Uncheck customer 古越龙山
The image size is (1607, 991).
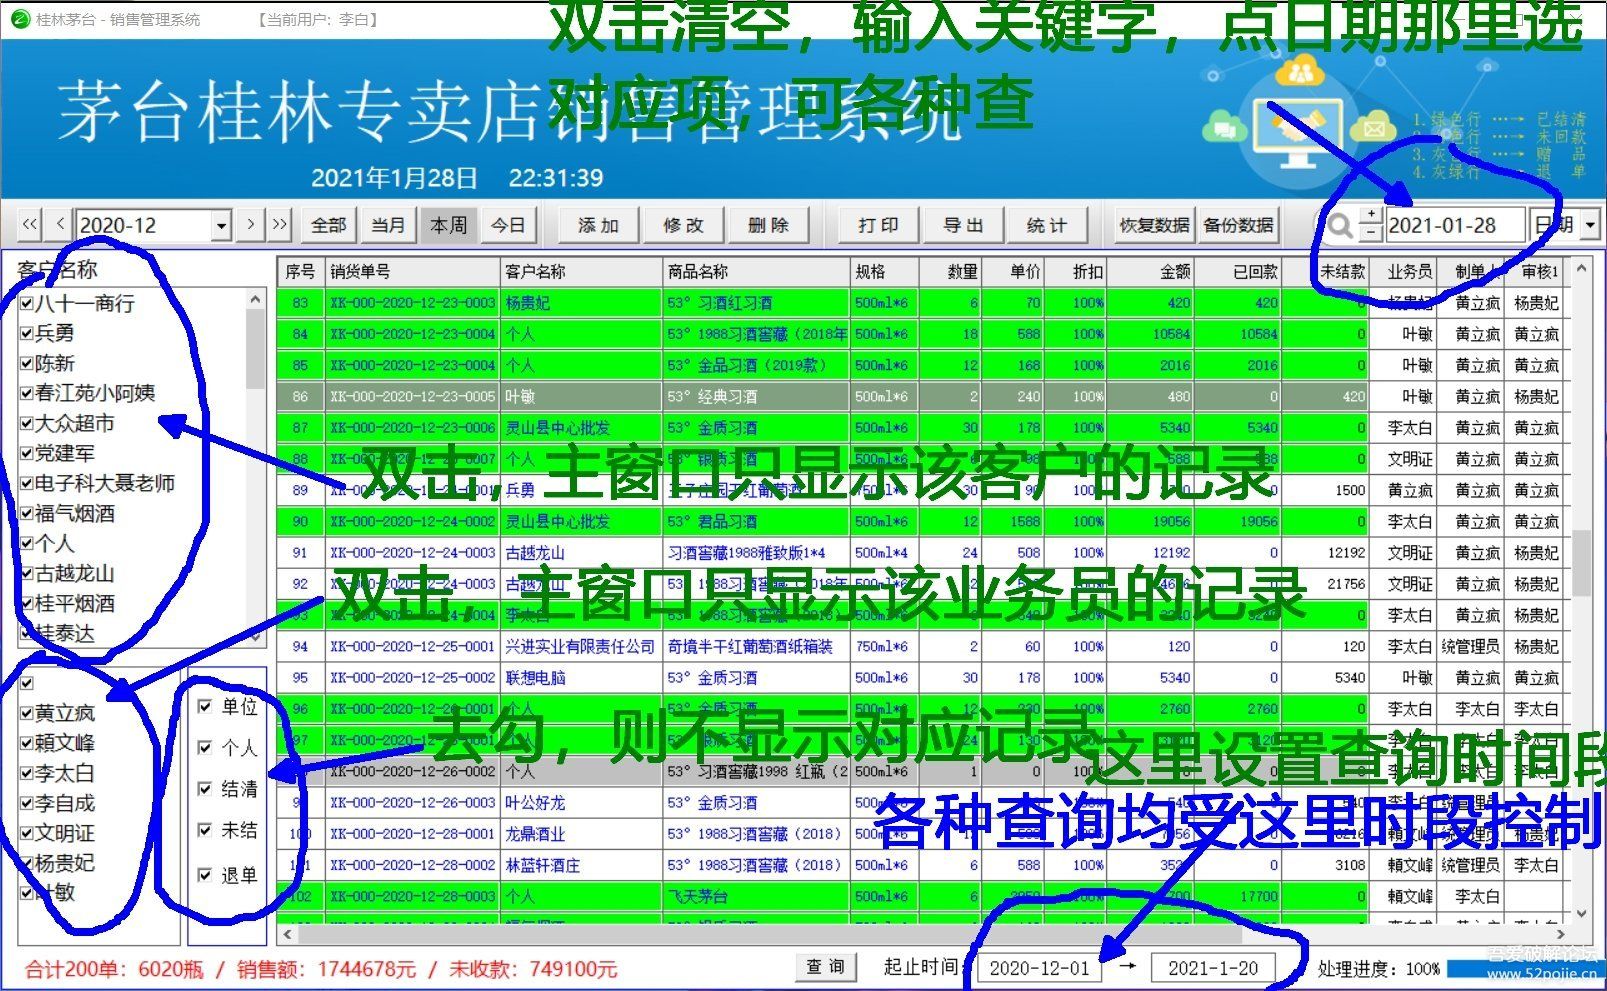[x=27, y=574]
